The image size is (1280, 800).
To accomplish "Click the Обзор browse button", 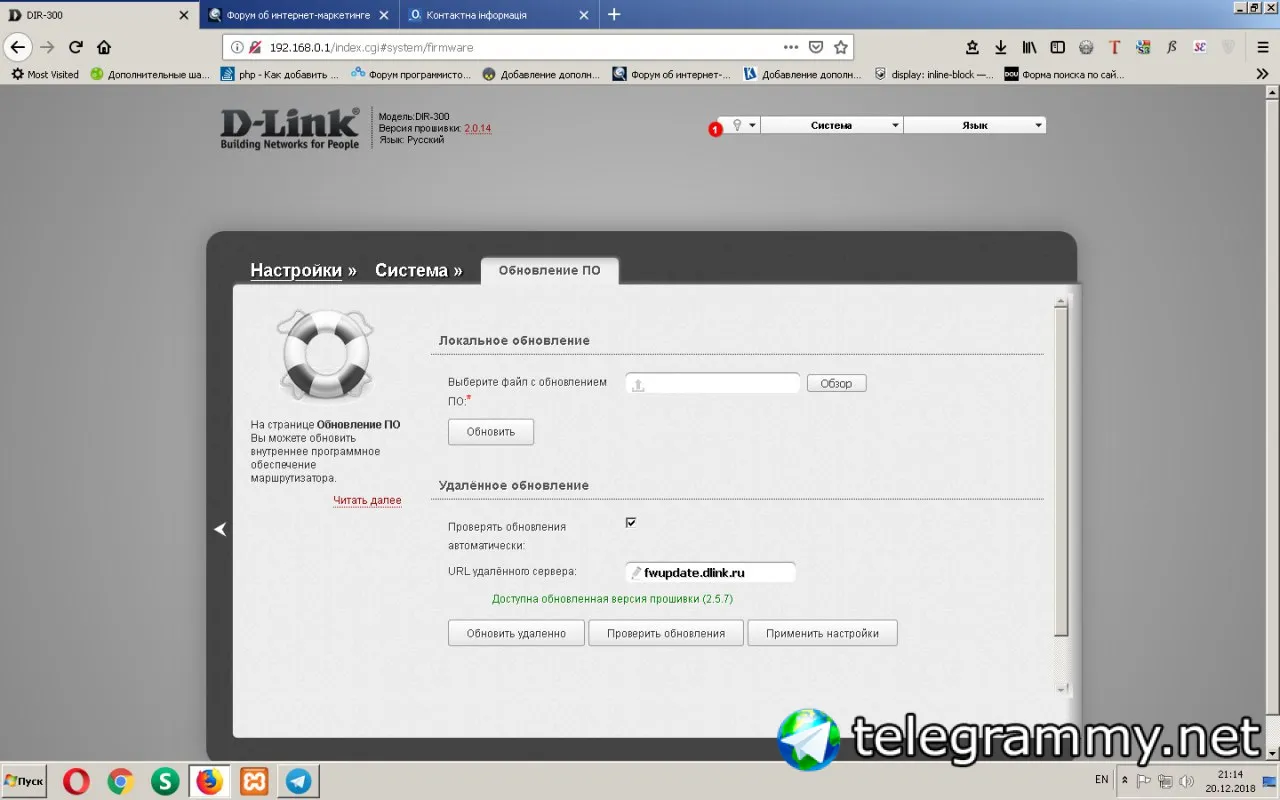I will click(x=836, y=383).
